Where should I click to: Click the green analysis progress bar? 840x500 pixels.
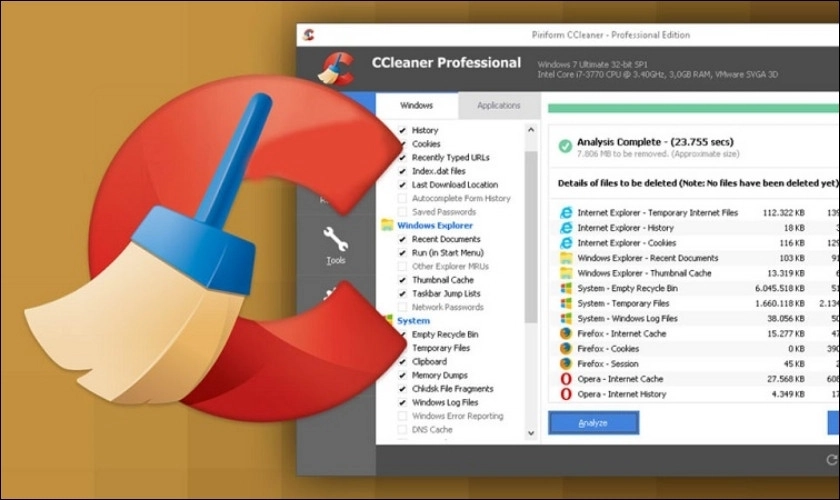click(x=690, y=107)
